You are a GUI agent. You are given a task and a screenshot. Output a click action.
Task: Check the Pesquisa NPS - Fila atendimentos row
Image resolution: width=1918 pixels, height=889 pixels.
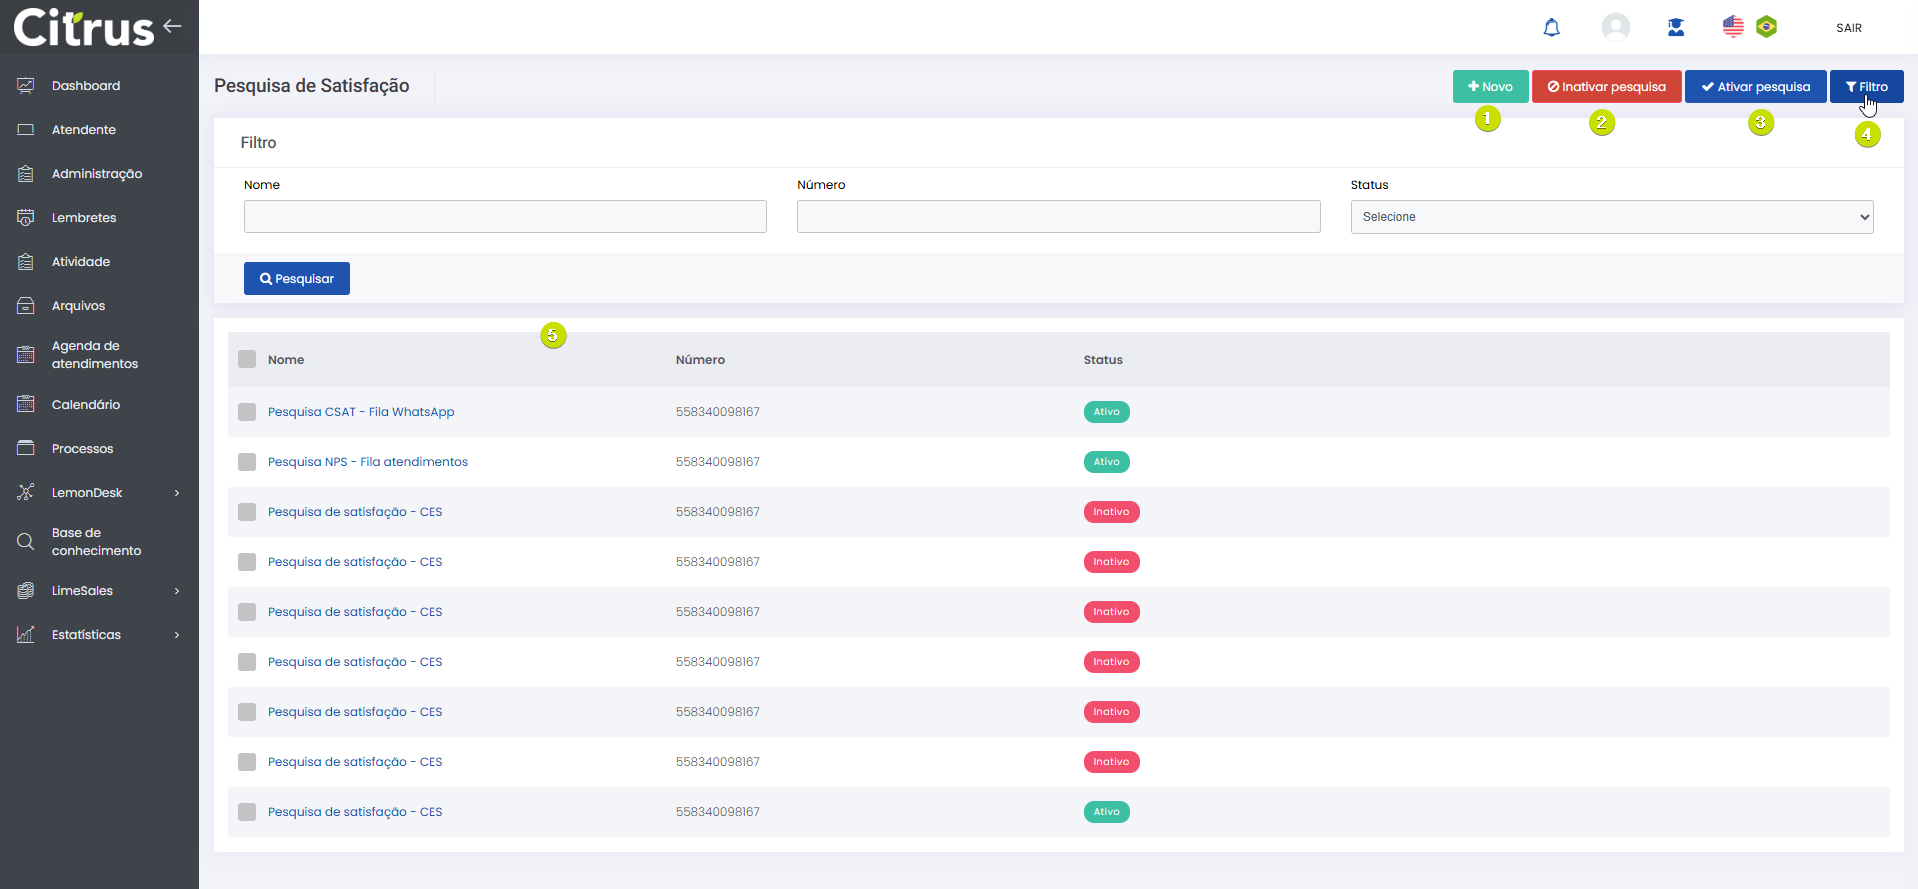click(x=247, y=462)
